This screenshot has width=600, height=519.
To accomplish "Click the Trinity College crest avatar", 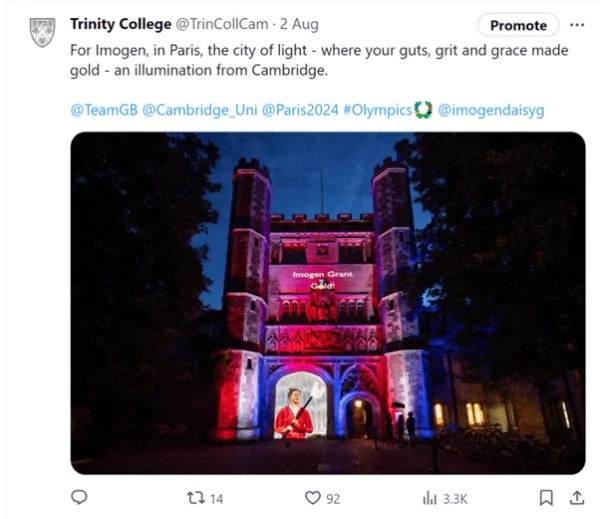I will (x=42, y=32).
